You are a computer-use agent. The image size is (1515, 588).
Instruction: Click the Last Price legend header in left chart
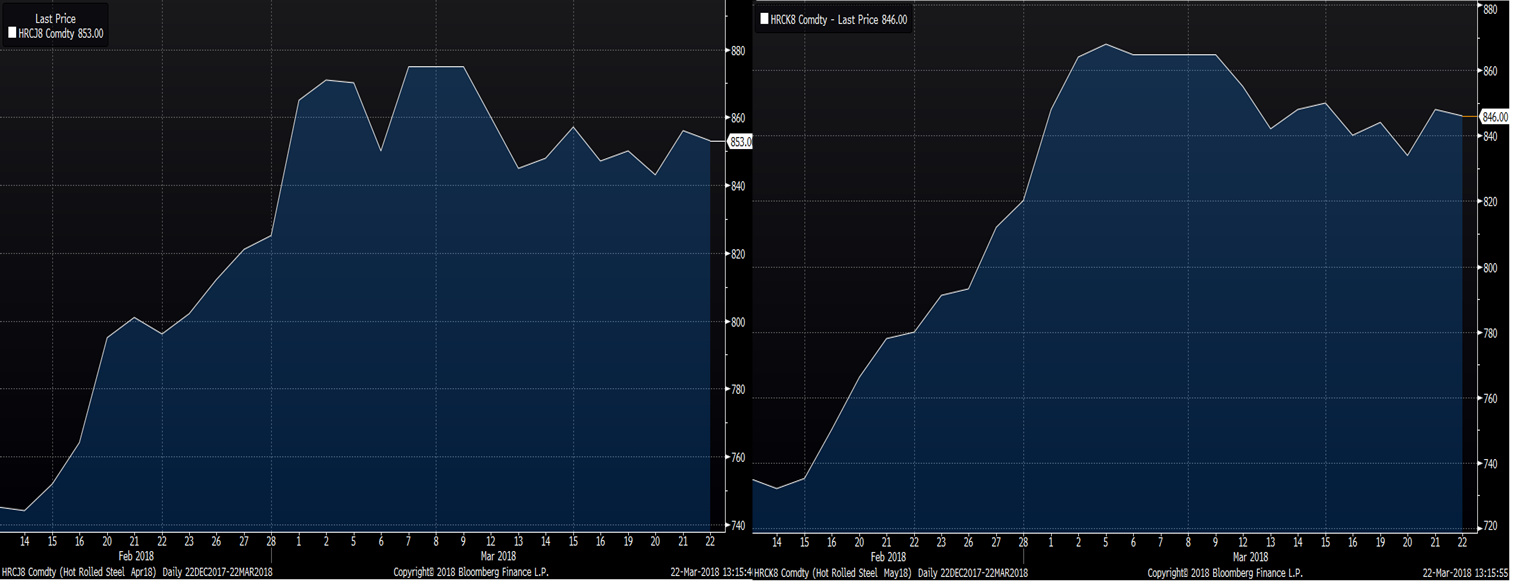[x=55, y=19]
